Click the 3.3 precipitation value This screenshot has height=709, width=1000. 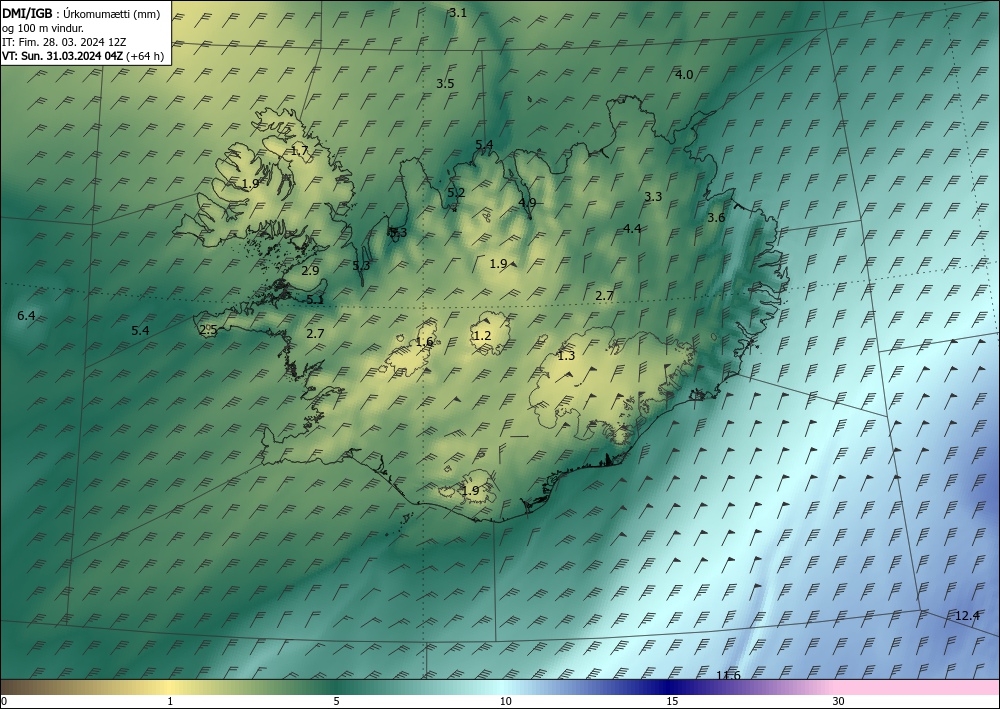coord(653,196)
